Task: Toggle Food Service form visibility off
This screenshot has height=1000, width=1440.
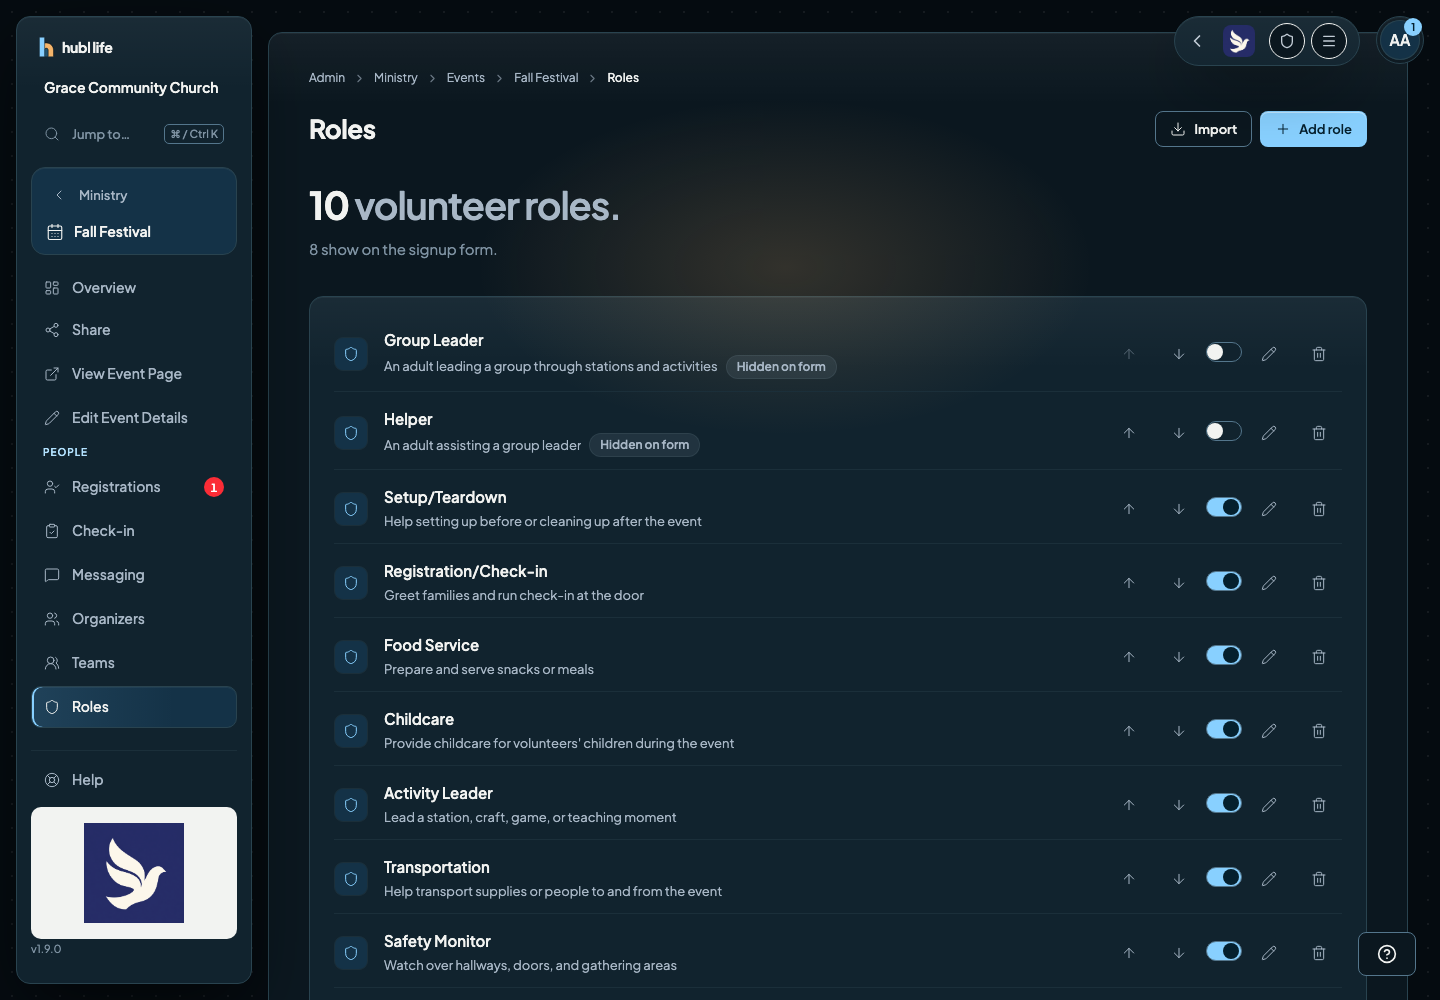Action: pos(1224,655)
